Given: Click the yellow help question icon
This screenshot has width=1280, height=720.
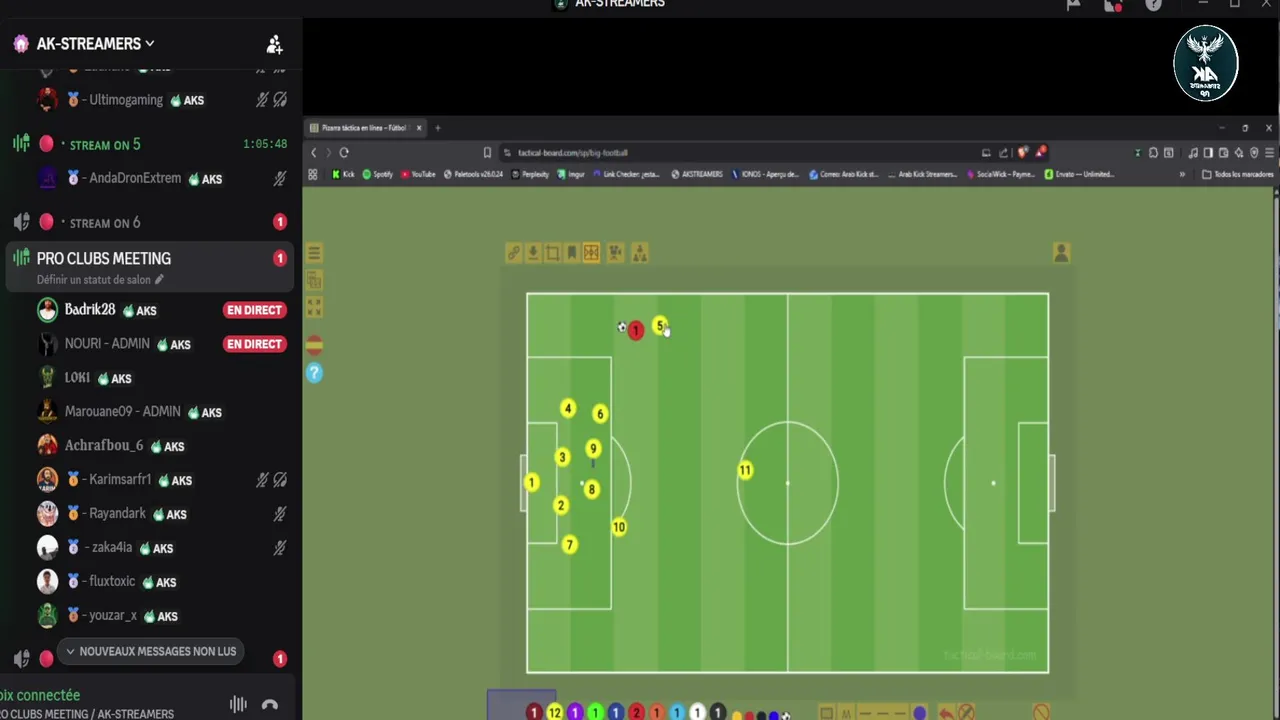Looking at the screenshot, I should coord(314,373).
